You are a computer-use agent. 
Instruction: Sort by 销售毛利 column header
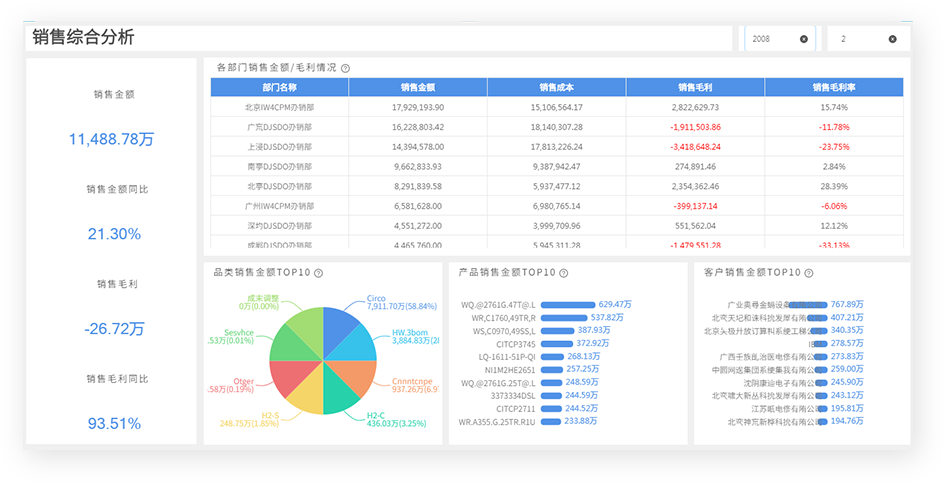click(x=695, y=87)
